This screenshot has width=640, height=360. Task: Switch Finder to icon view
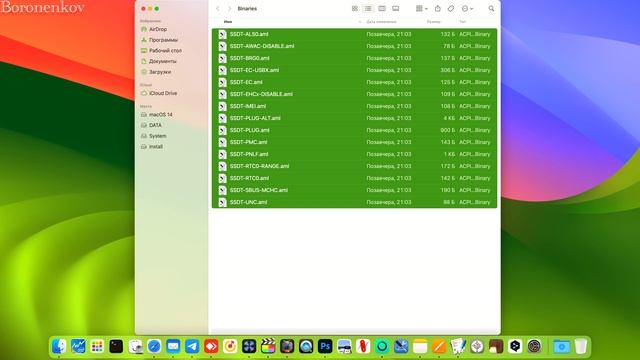click(355, 9)
